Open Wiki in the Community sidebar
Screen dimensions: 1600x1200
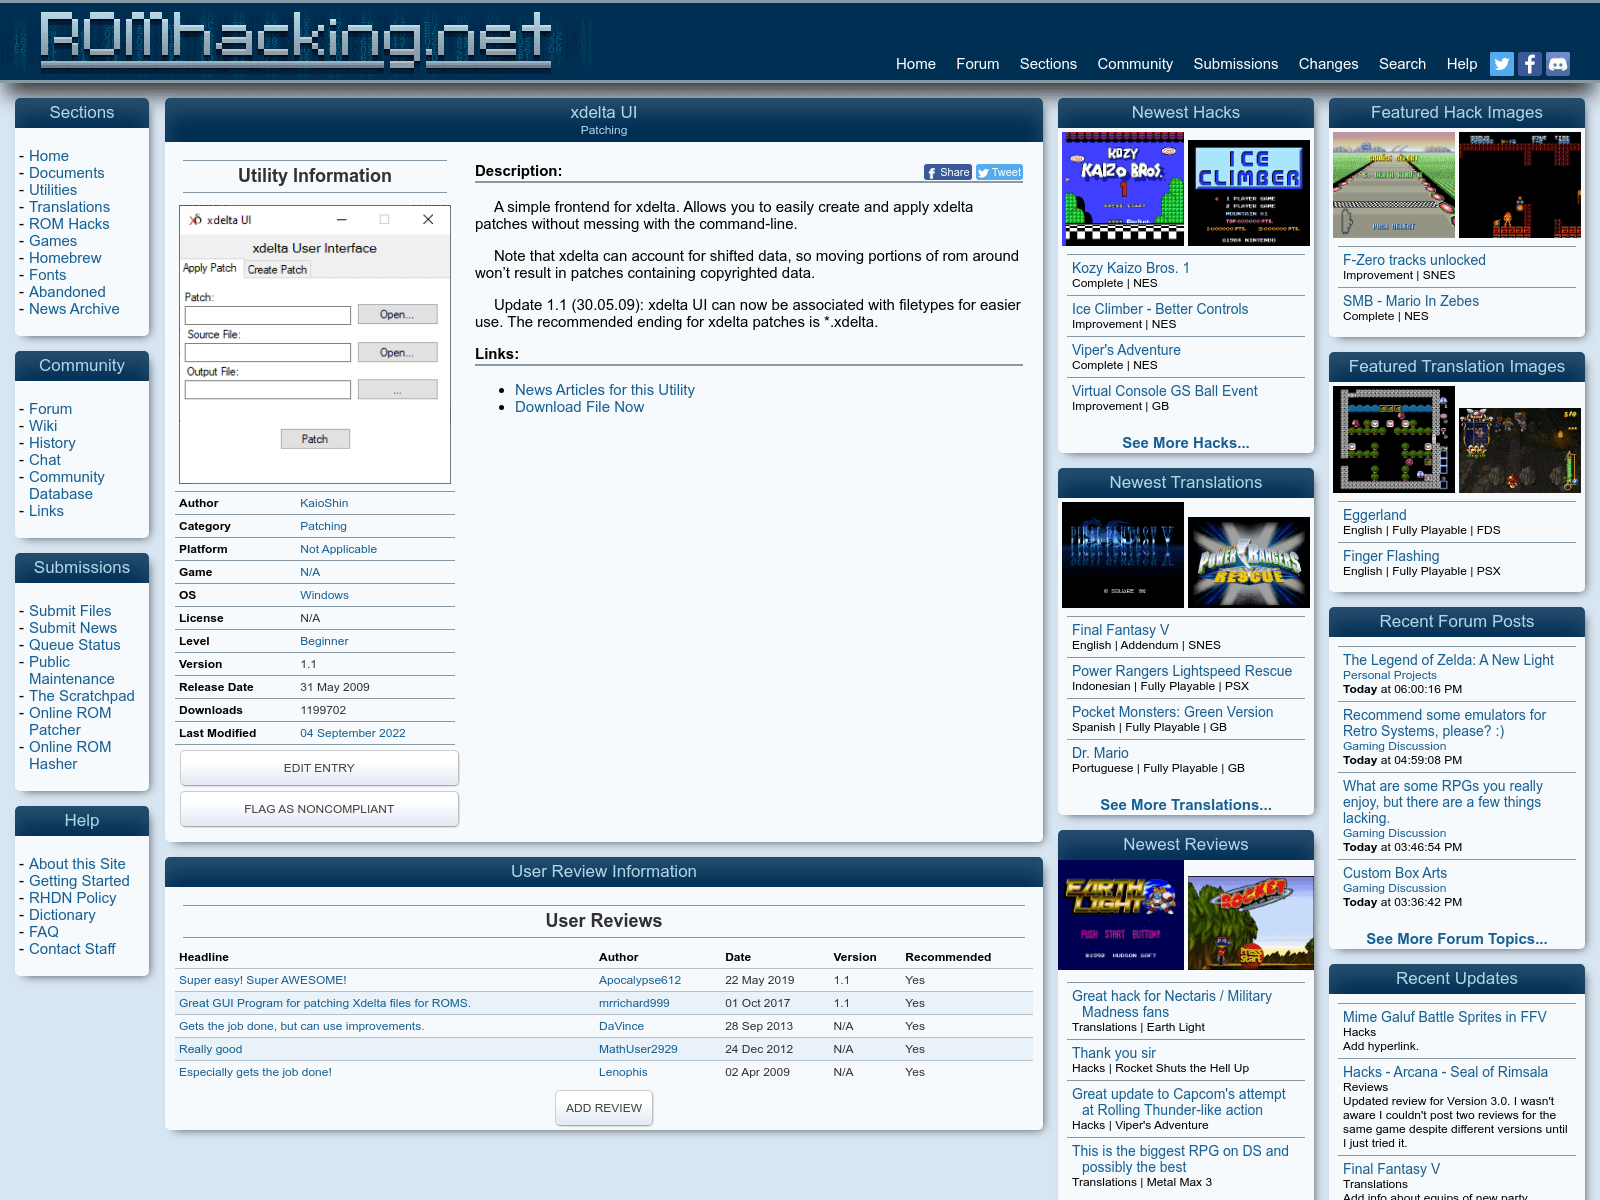pyautogui.click(x=43, y=426)
